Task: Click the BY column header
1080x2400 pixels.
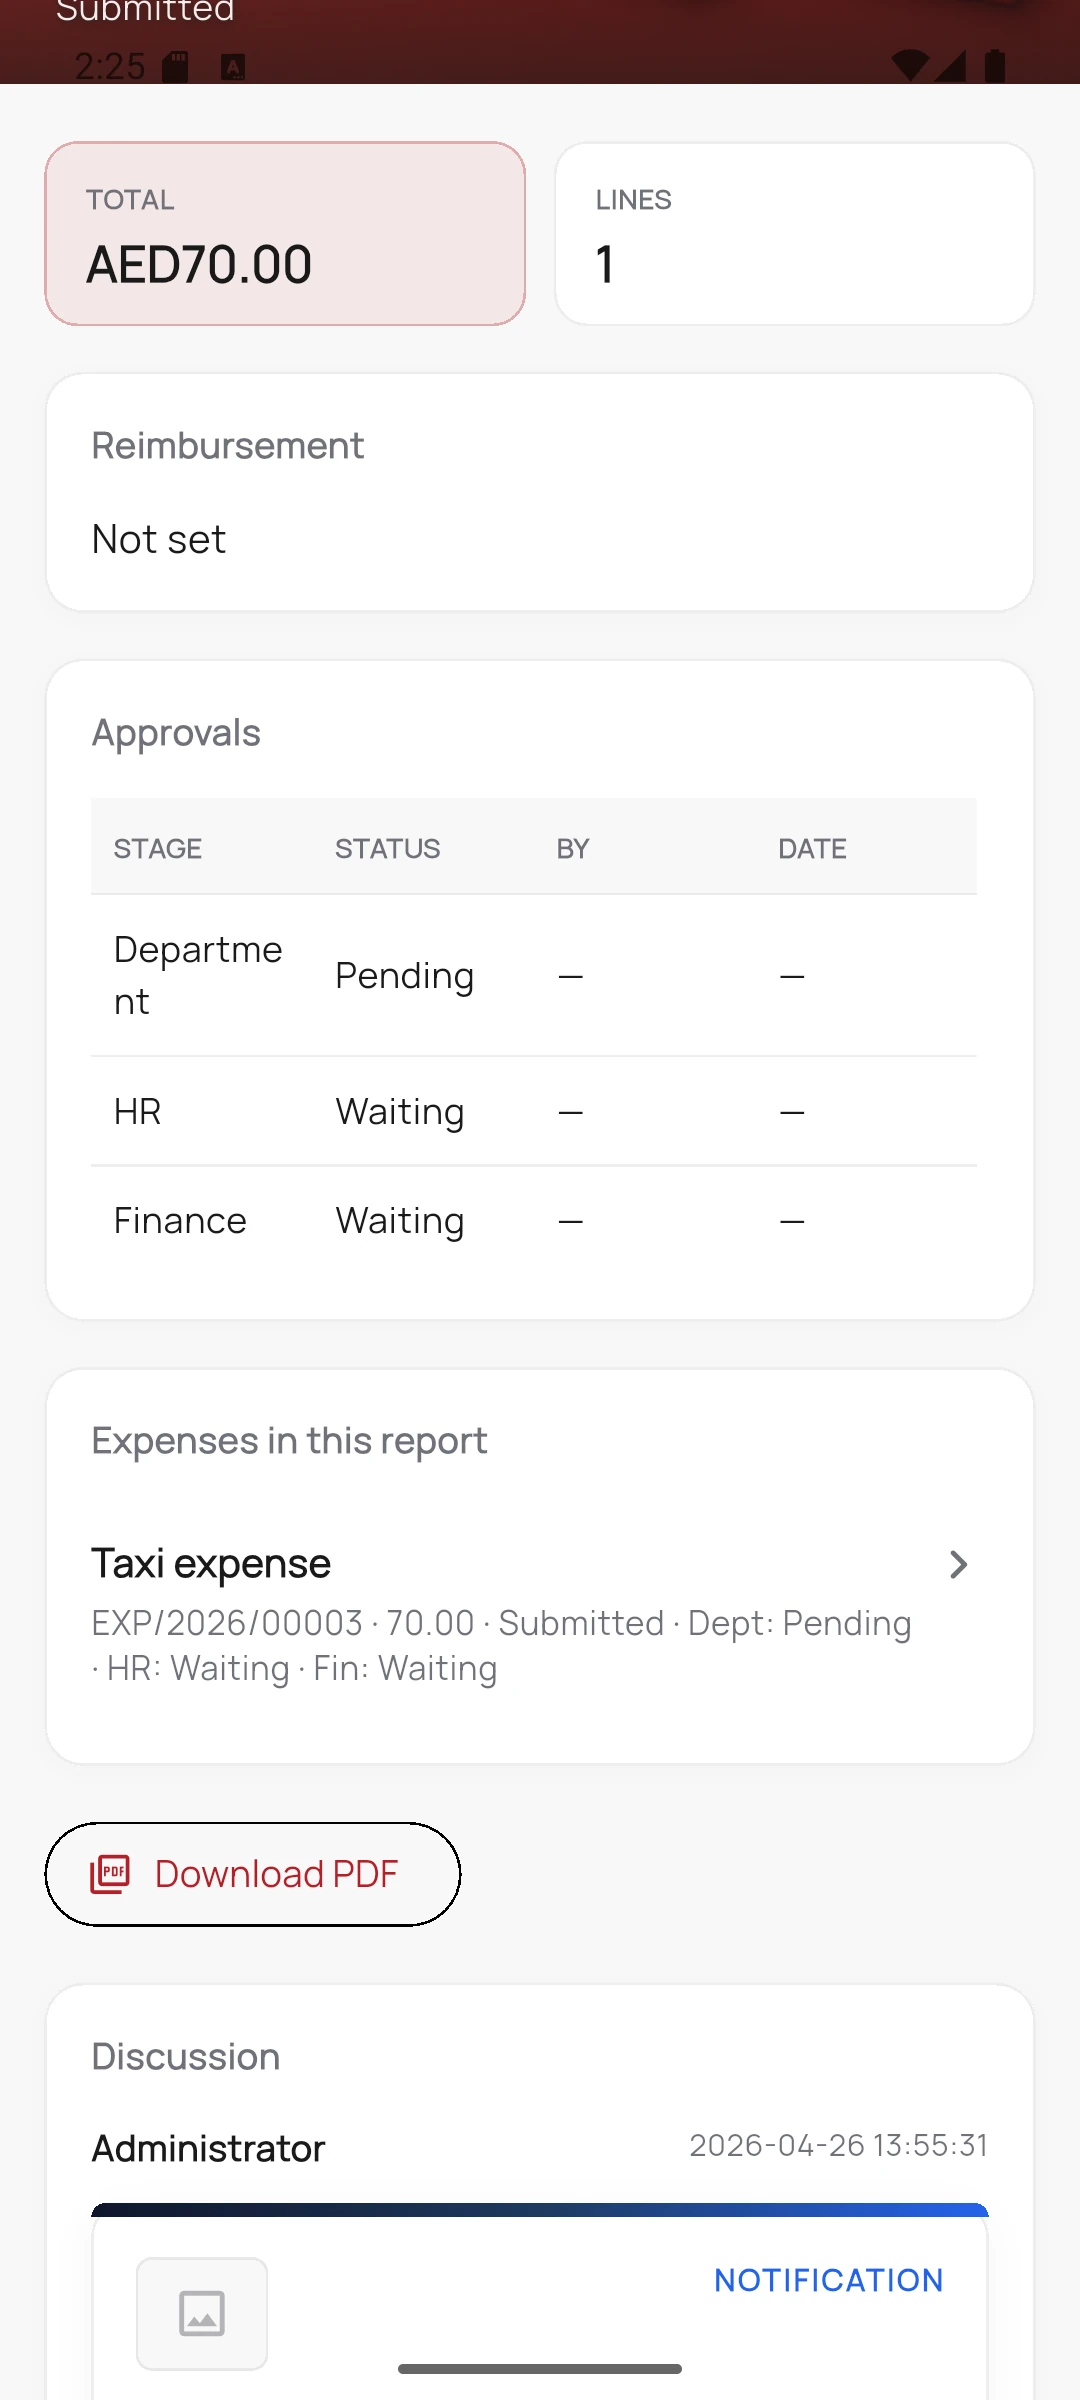Action: (573, 848)
